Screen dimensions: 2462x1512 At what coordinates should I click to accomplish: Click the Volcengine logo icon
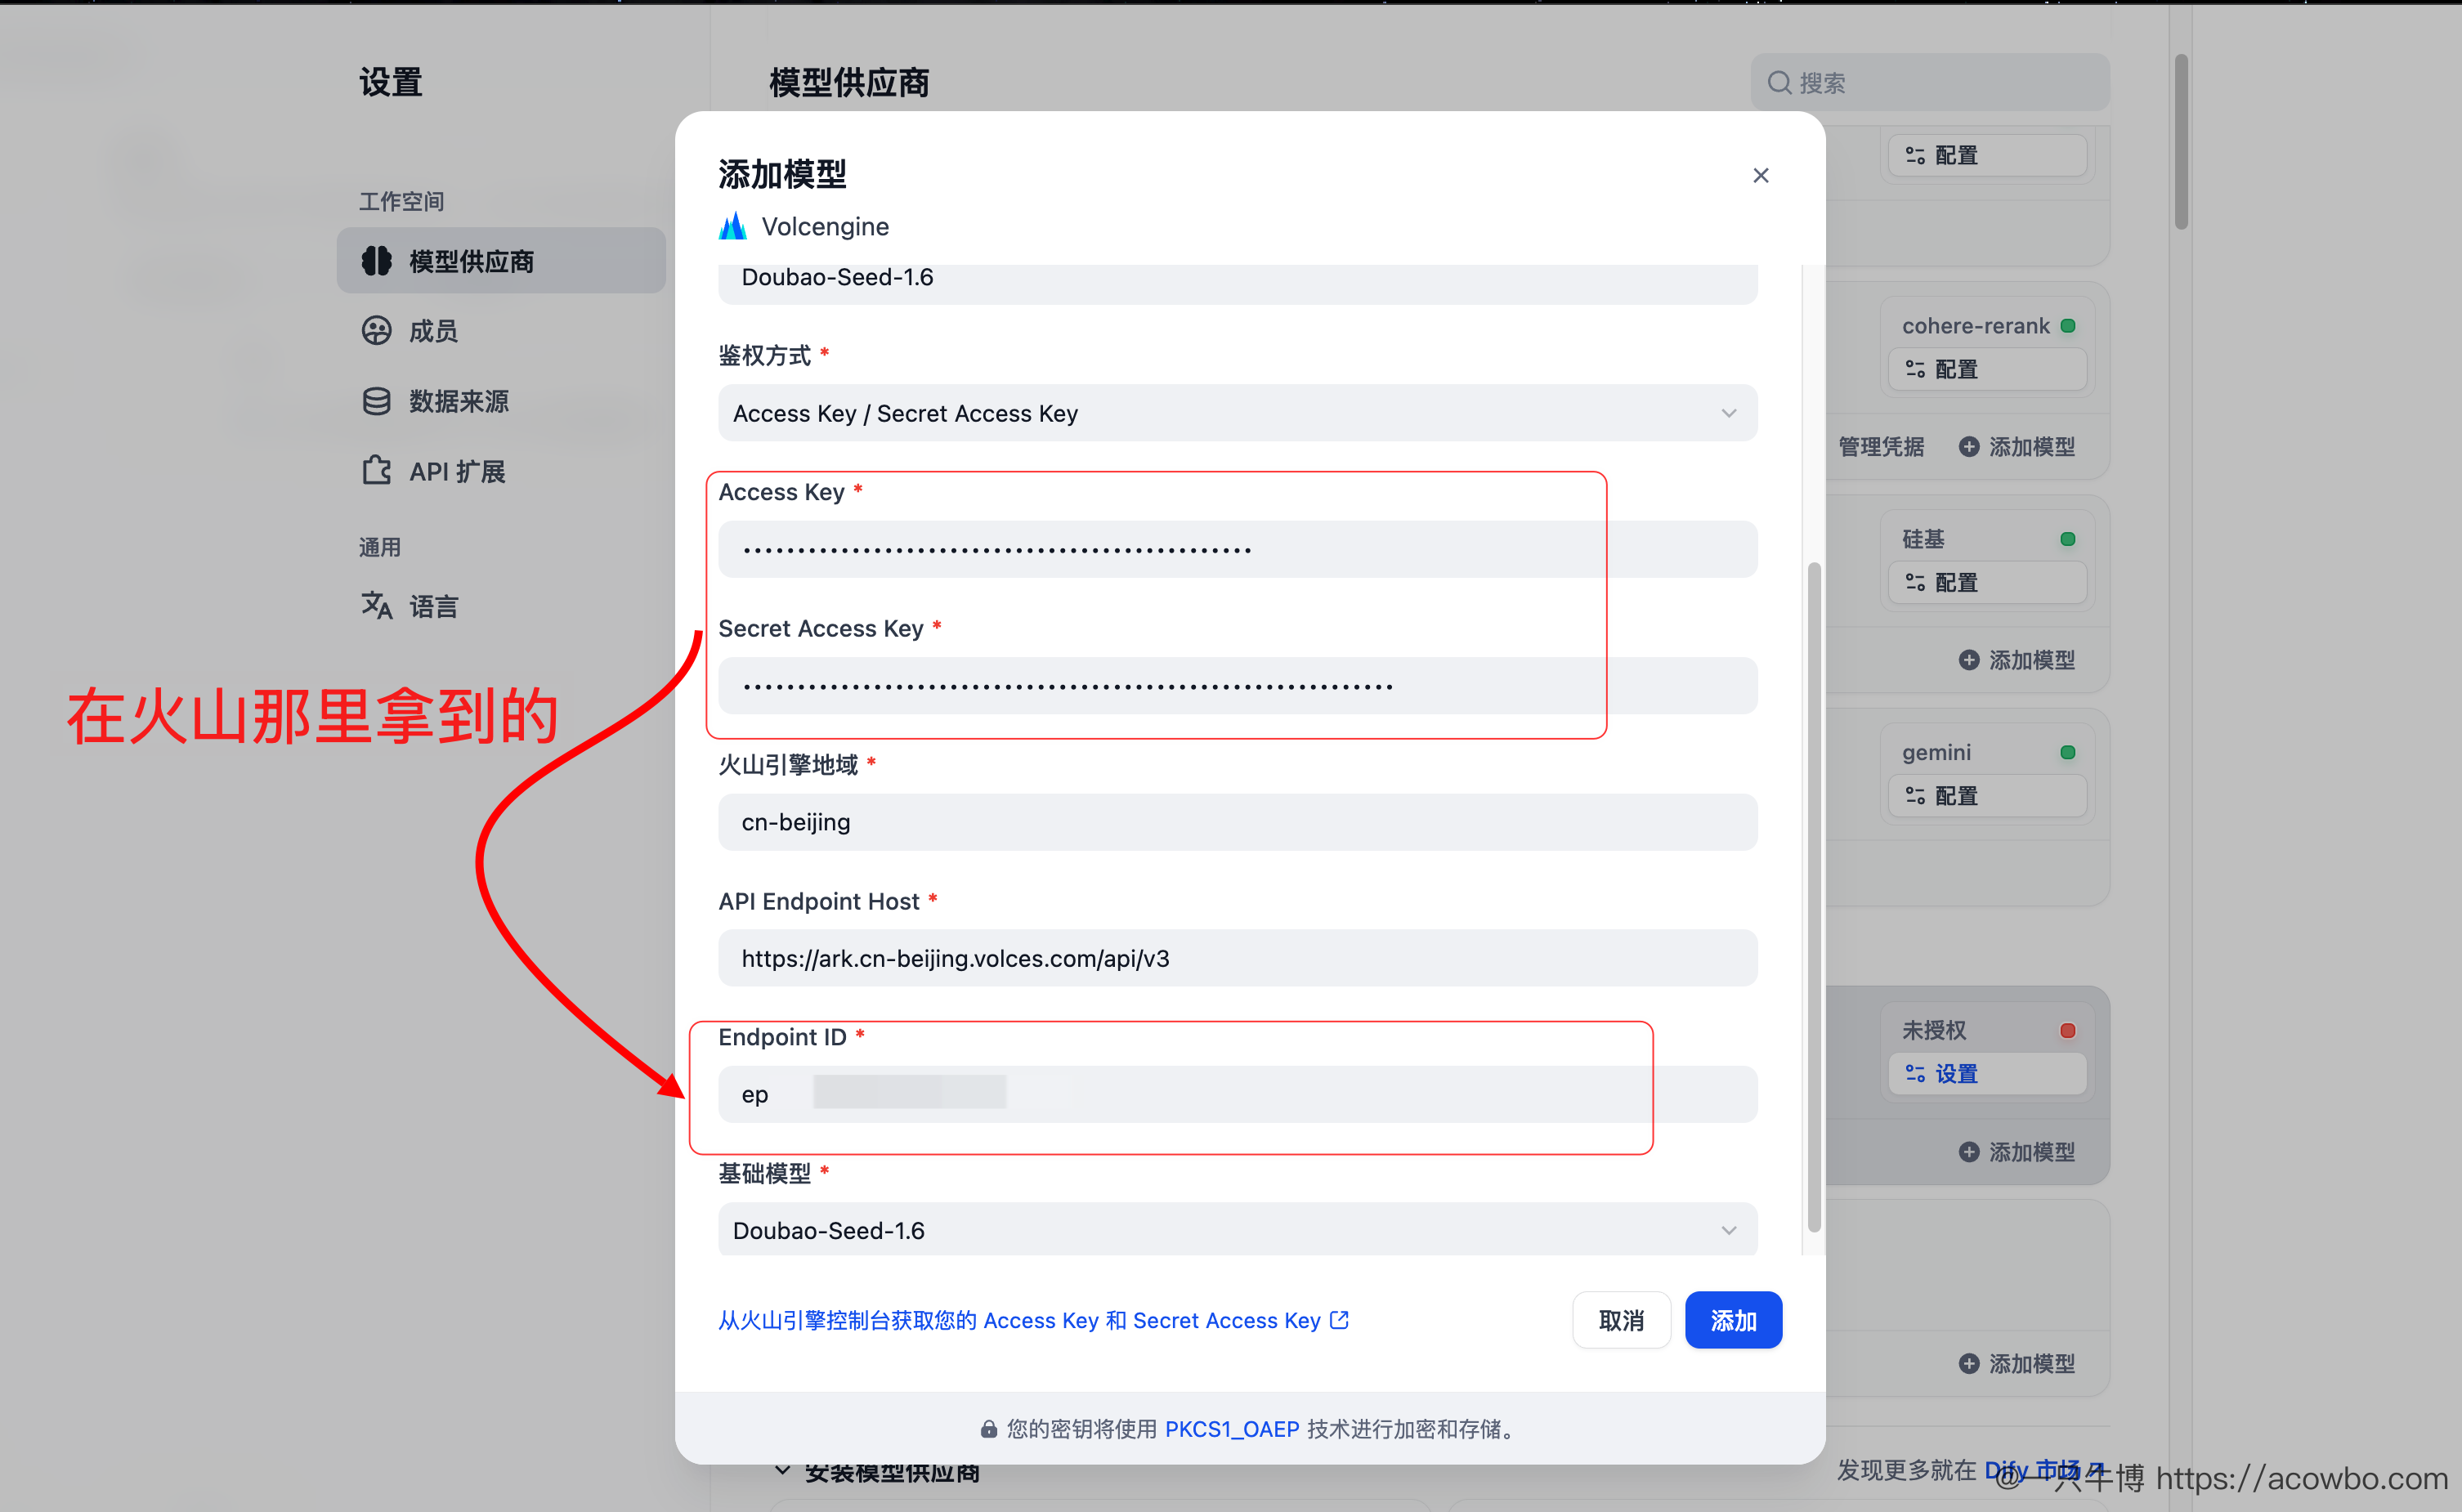733,226
